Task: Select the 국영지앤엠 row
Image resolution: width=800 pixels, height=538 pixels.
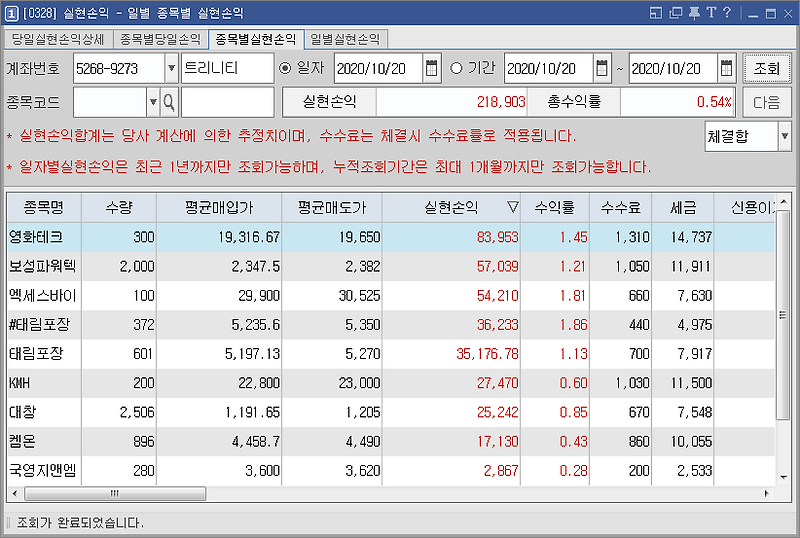Action: [391, 470]
